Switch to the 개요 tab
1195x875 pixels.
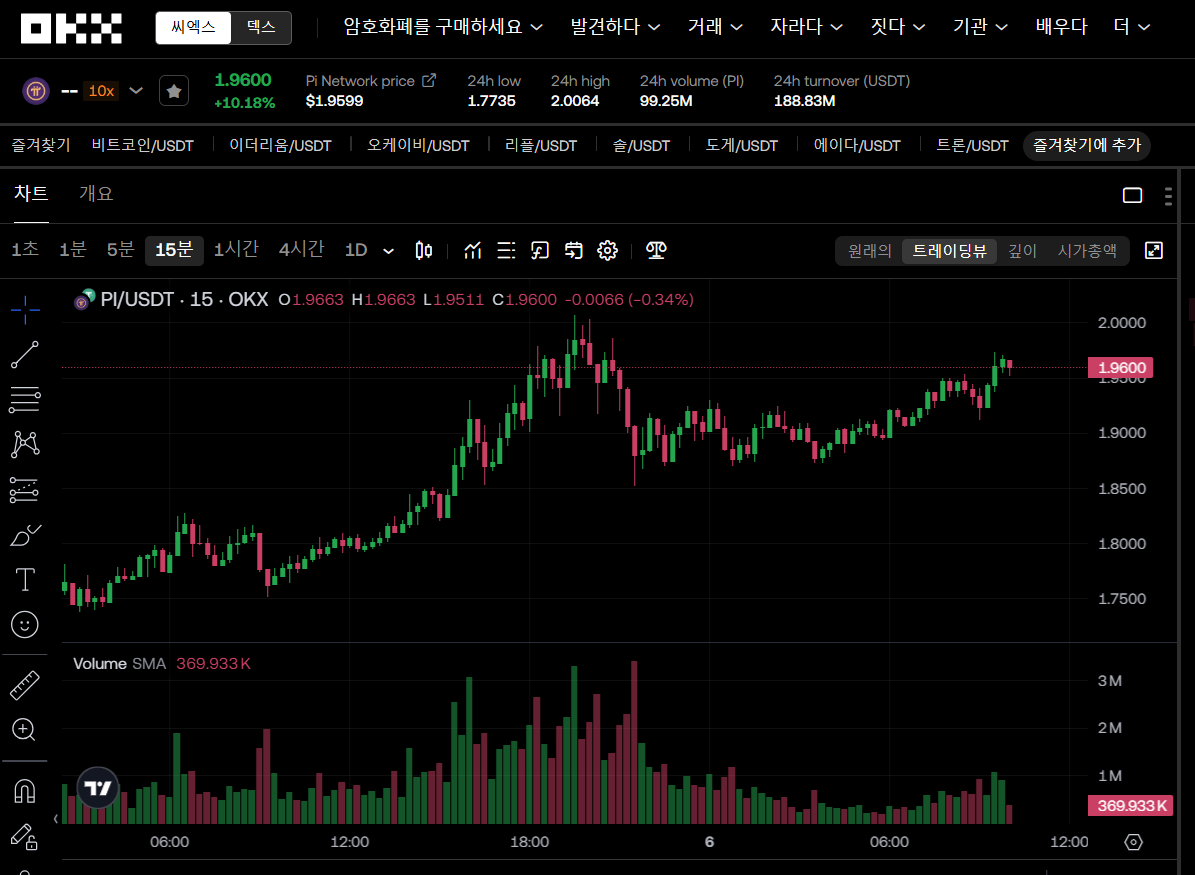point(96,194)
